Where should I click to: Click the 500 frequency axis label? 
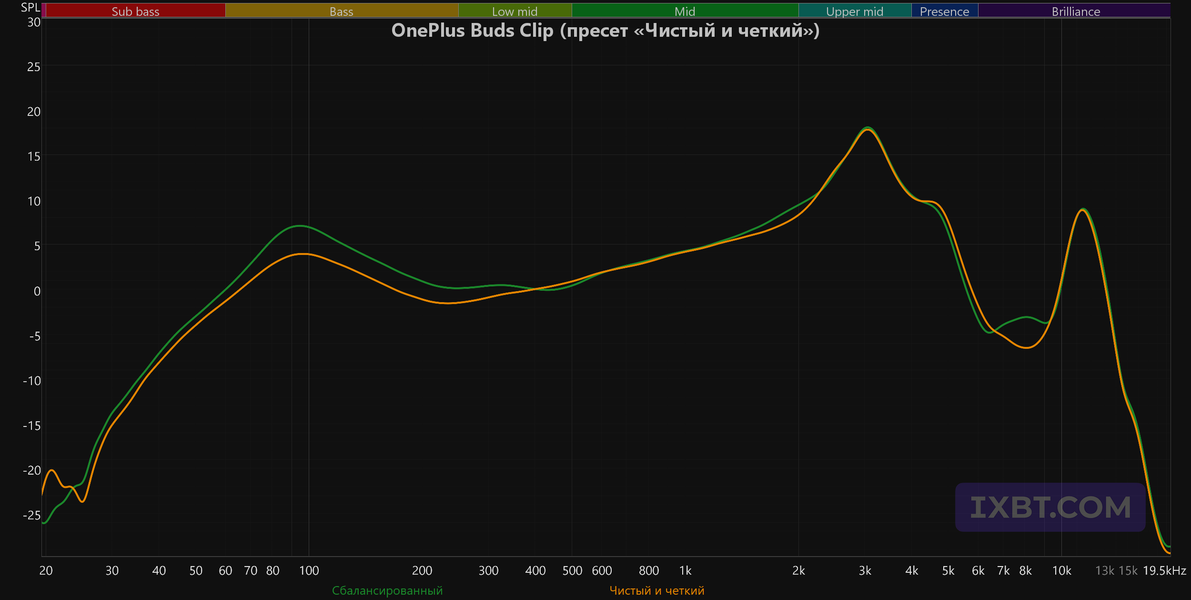[x=572, y=571]
